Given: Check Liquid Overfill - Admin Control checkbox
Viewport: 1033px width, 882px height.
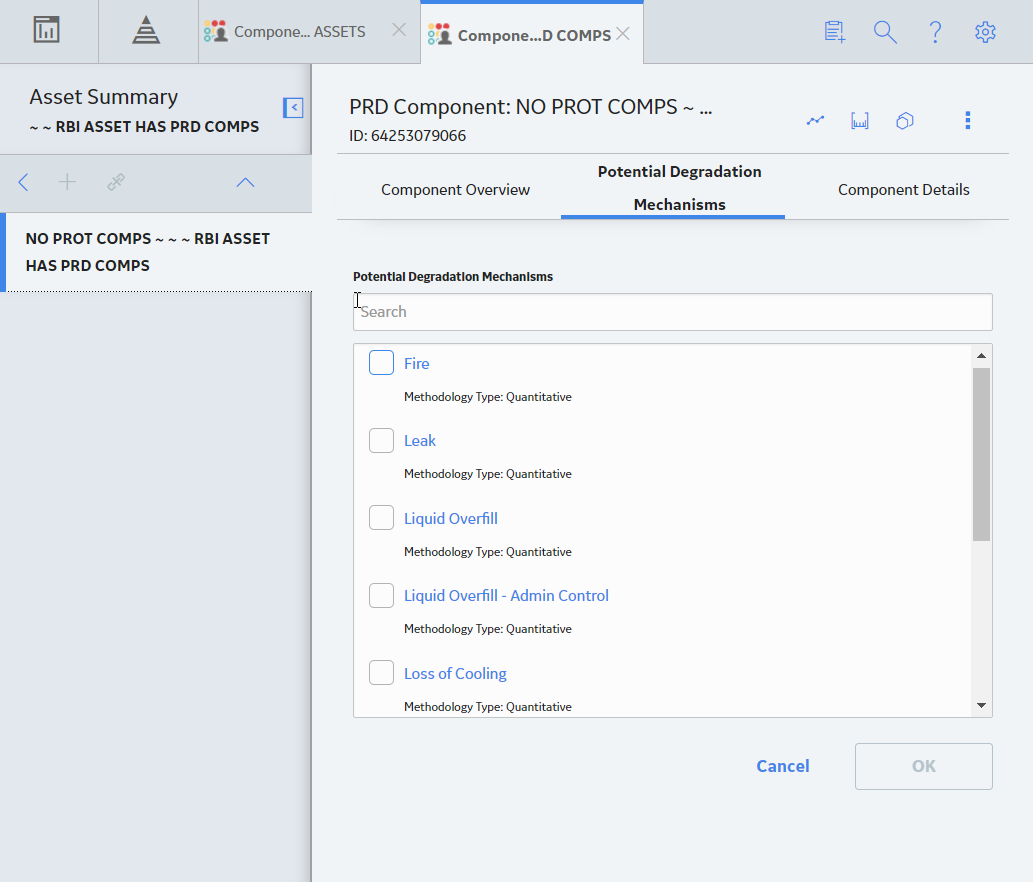Looking at the screenshot, I should tap(381, 595).
